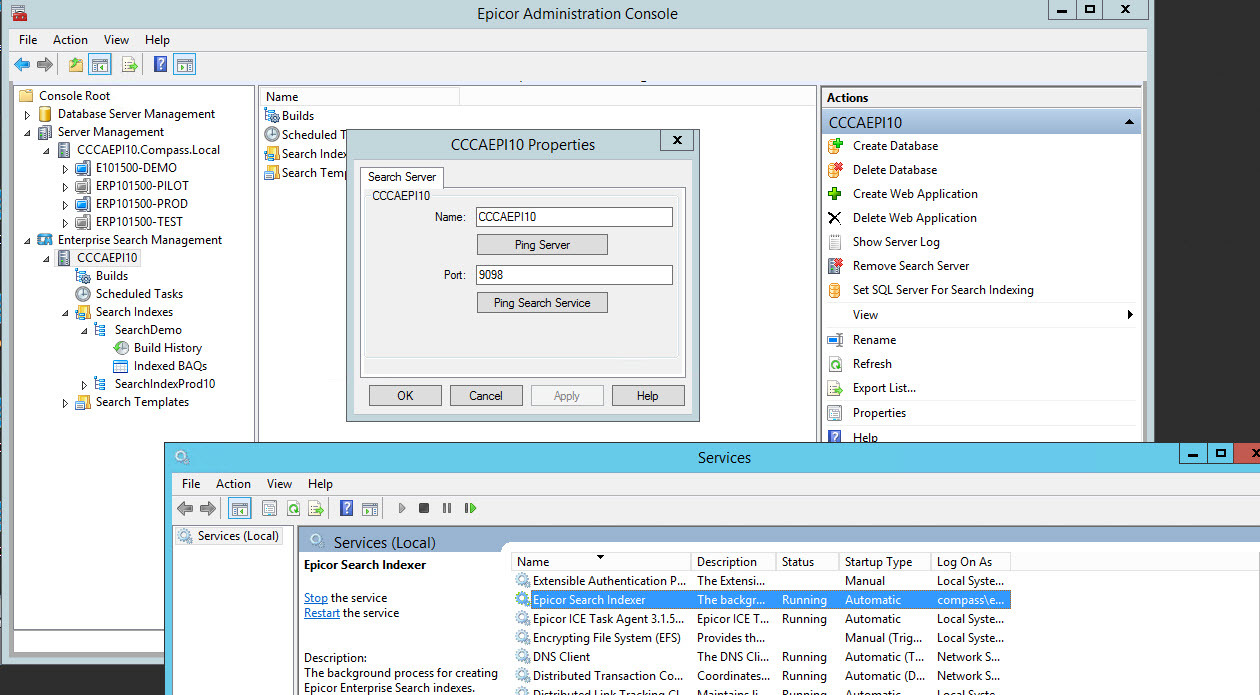Expand ERP101500-PILOT tree node
This screenshot has width=1260, height=695.
pos(66,186)
